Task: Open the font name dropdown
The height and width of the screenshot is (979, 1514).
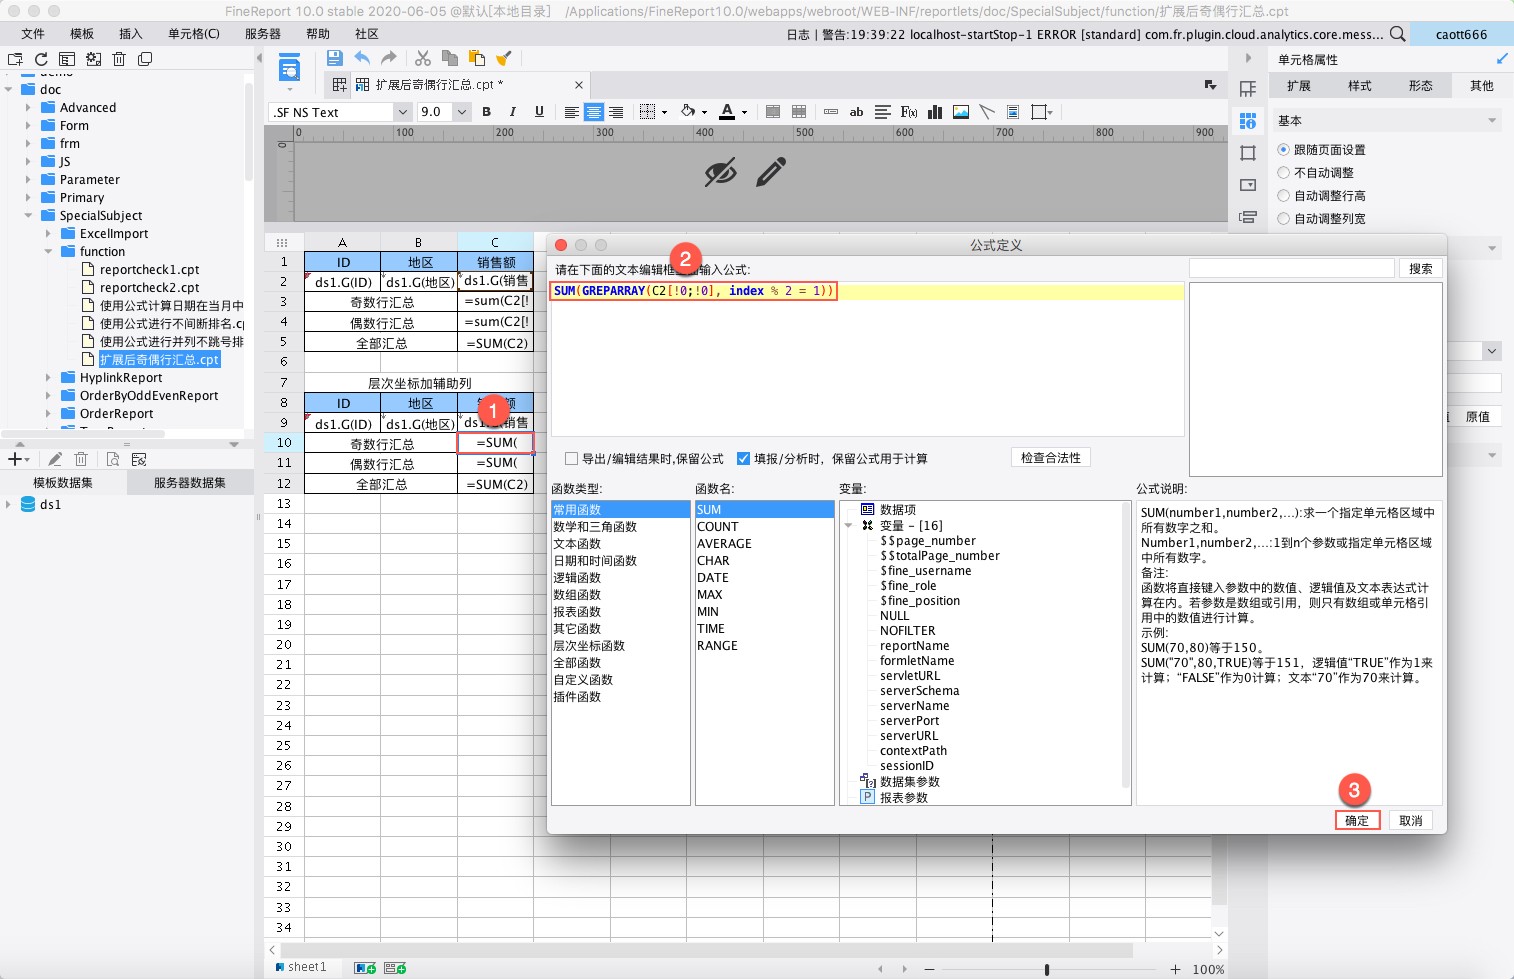Action: pos(402,112)
